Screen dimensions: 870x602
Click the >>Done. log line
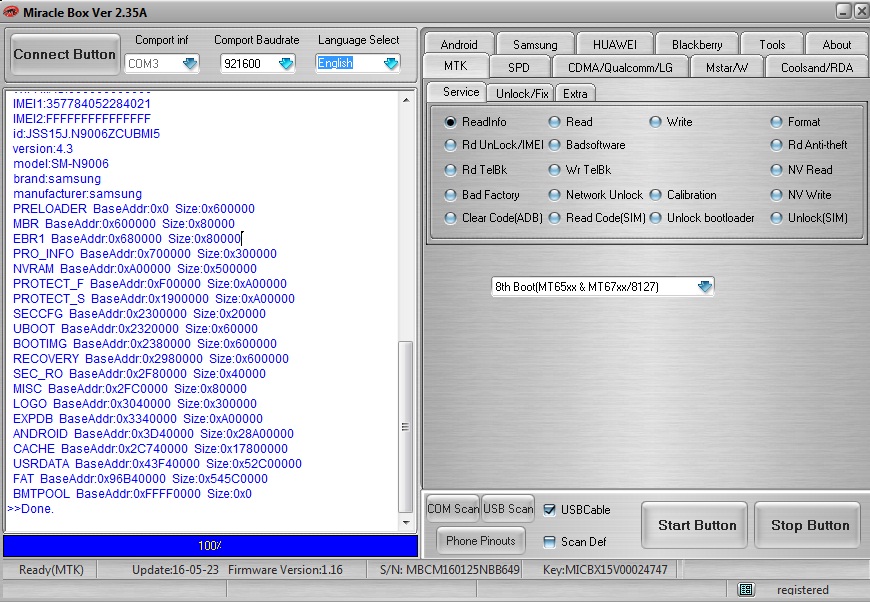31,509
